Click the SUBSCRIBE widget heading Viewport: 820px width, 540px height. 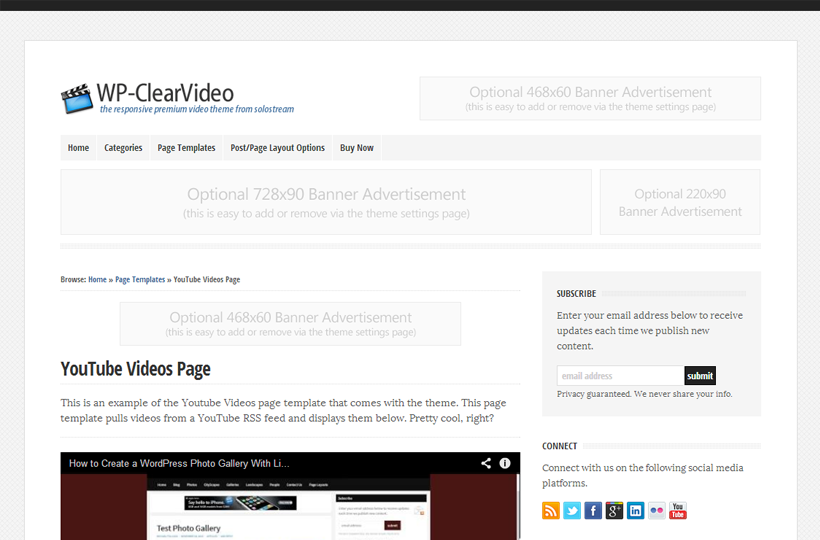point(576,294)
